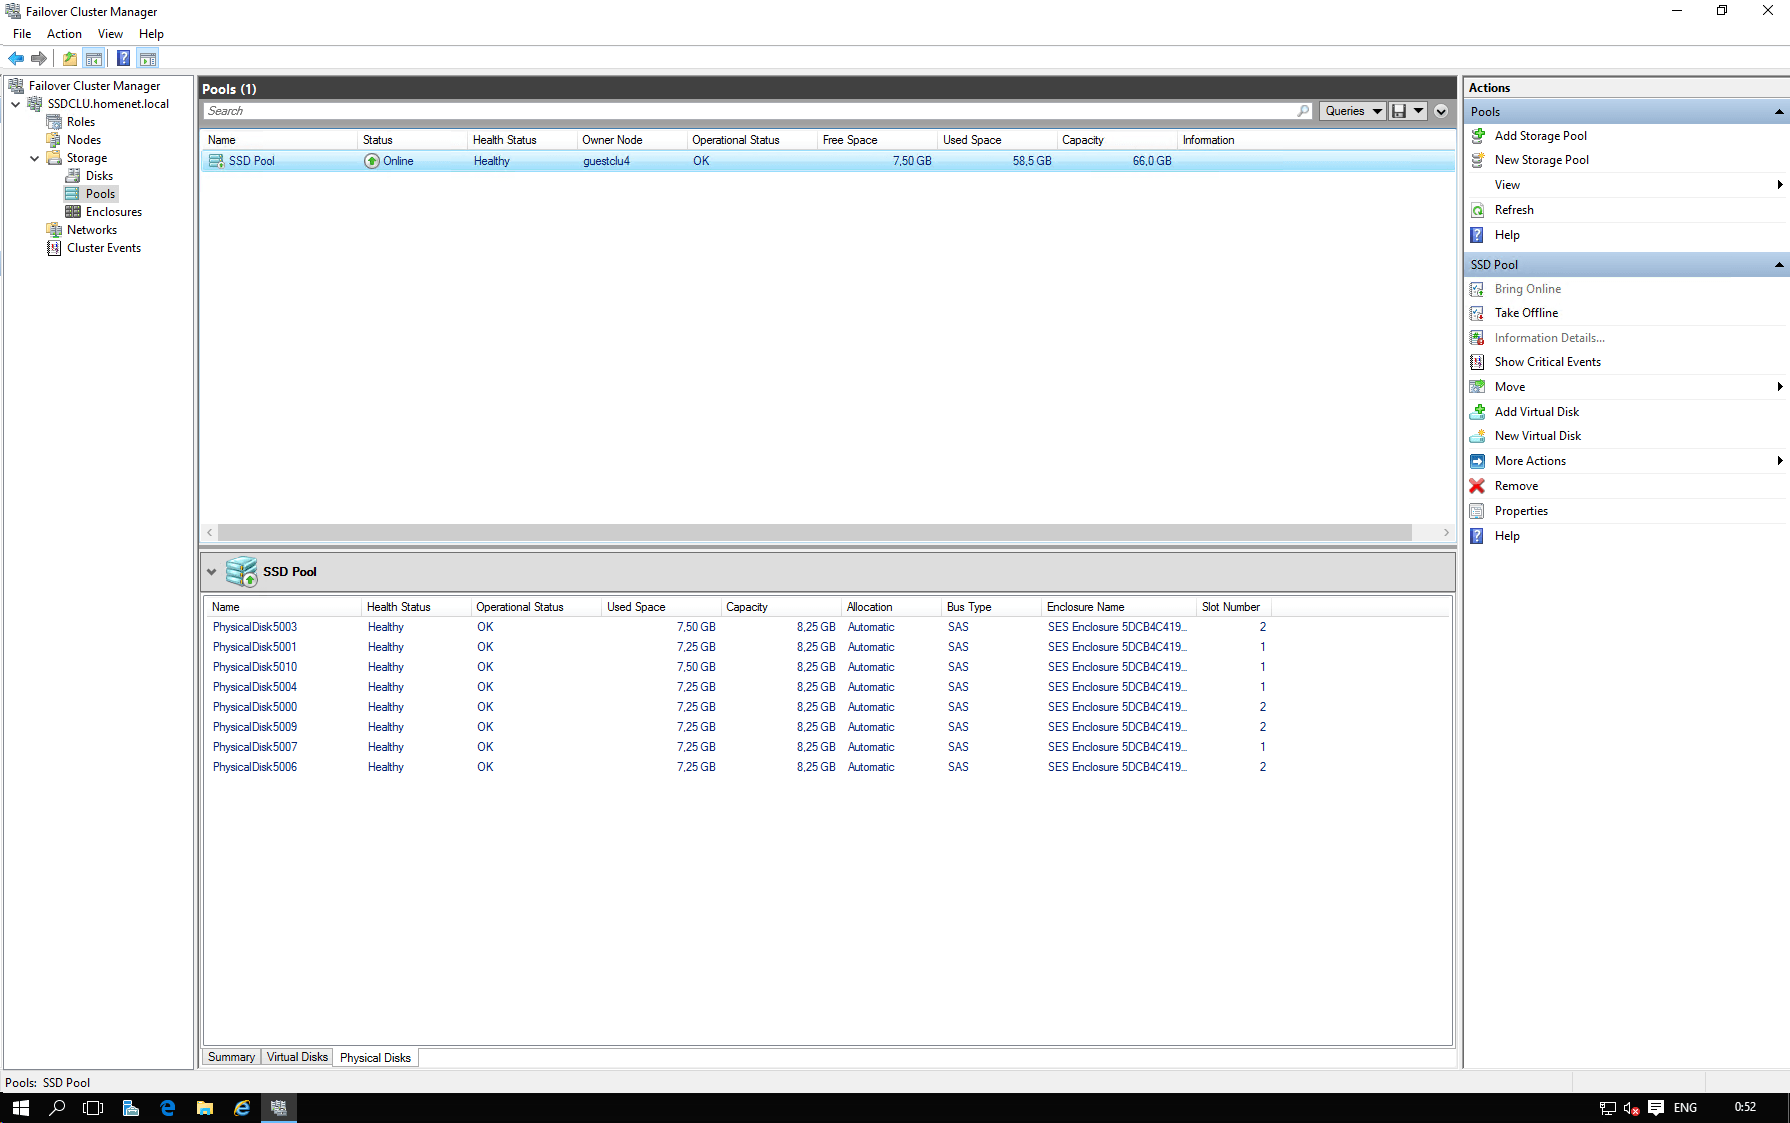The height and width of the screenshot is (1123, 1790).
Task: Click Information Details action
Action: click(x=1550, y=338)
